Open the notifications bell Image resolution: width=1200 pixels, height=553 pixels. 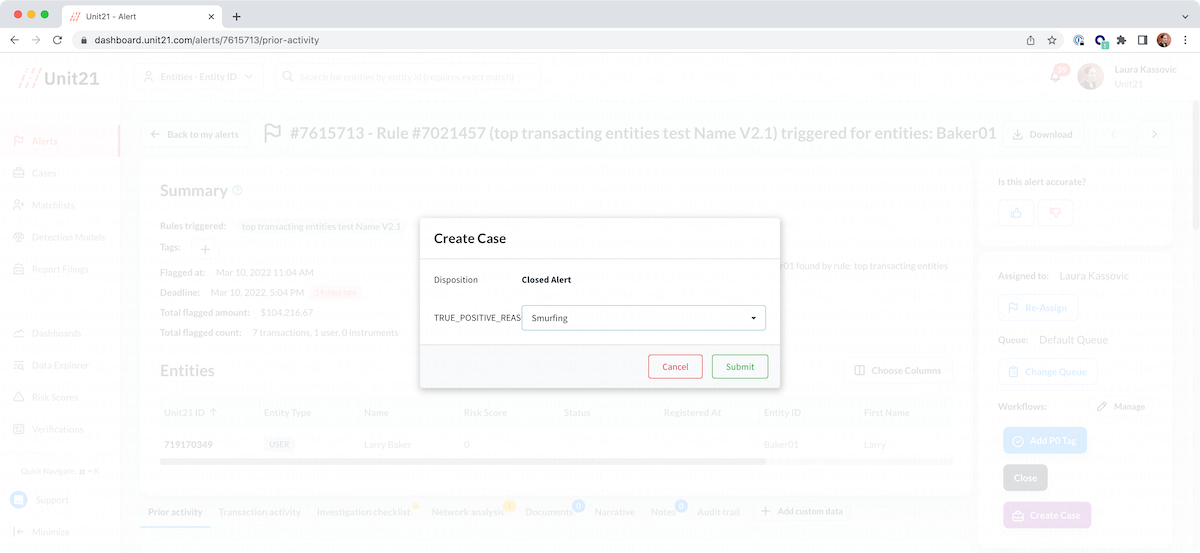point(1056,76)
